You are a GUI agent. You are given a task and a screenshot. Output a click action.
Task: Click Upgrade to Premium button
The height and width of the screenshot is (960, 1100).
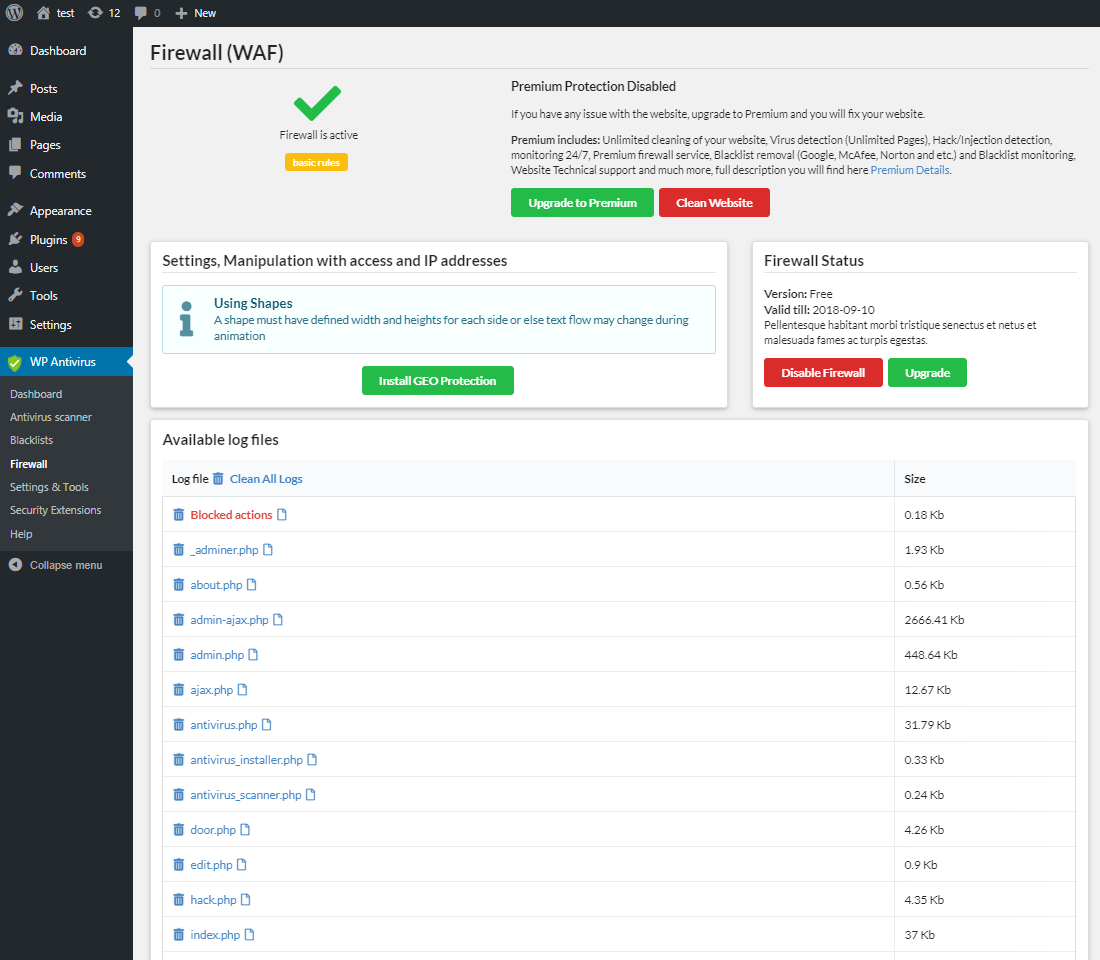[582, 203]
